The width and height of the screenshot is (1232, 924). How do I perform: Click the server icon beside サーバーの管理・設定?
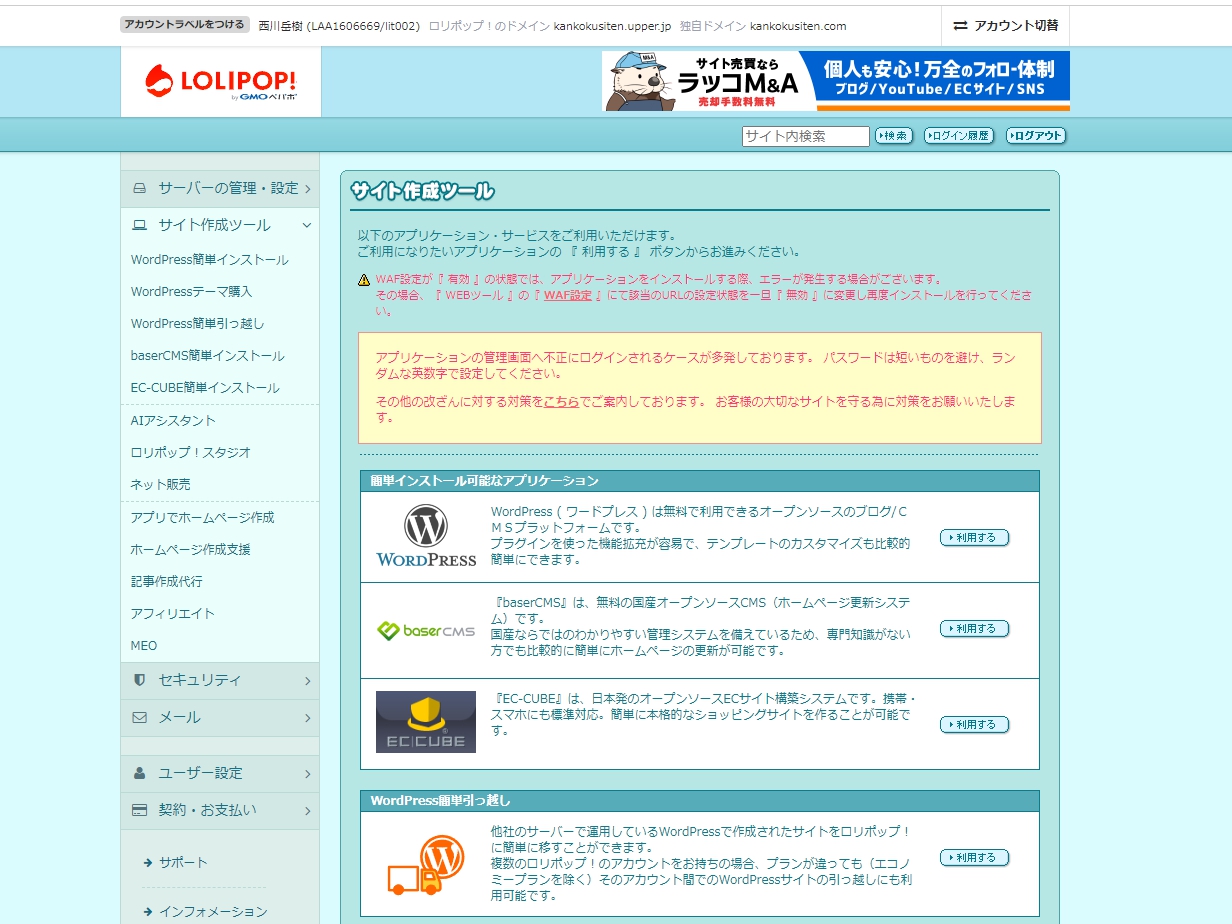pyautogui.click(x=140, y=188)
